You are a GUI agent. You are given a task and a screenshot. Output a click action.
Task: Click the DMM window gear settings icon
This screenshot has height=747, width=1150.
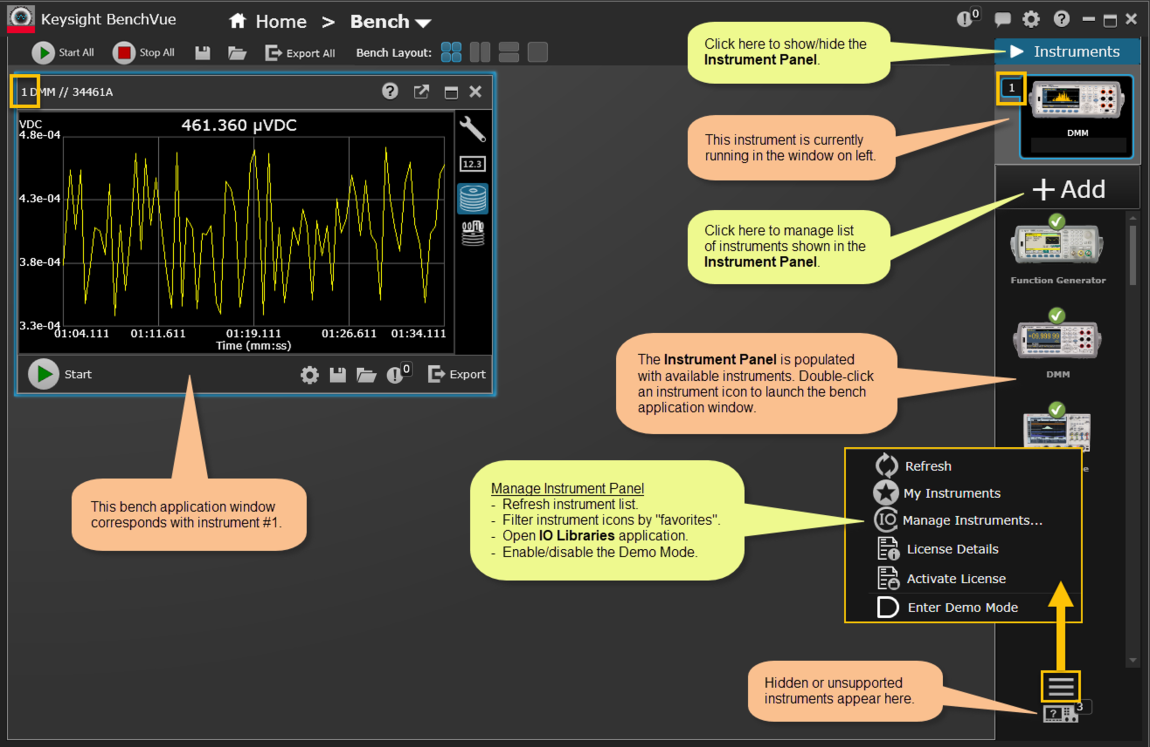pos(310,375)
